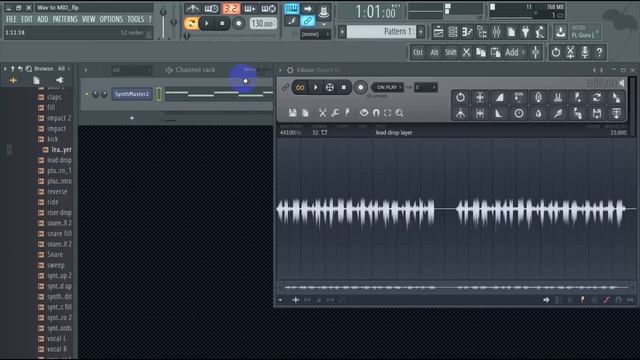Image resolution: width=640 pixels, height=360 pixels.
Task: Click the add channel plus button
Action: point(132,118)
